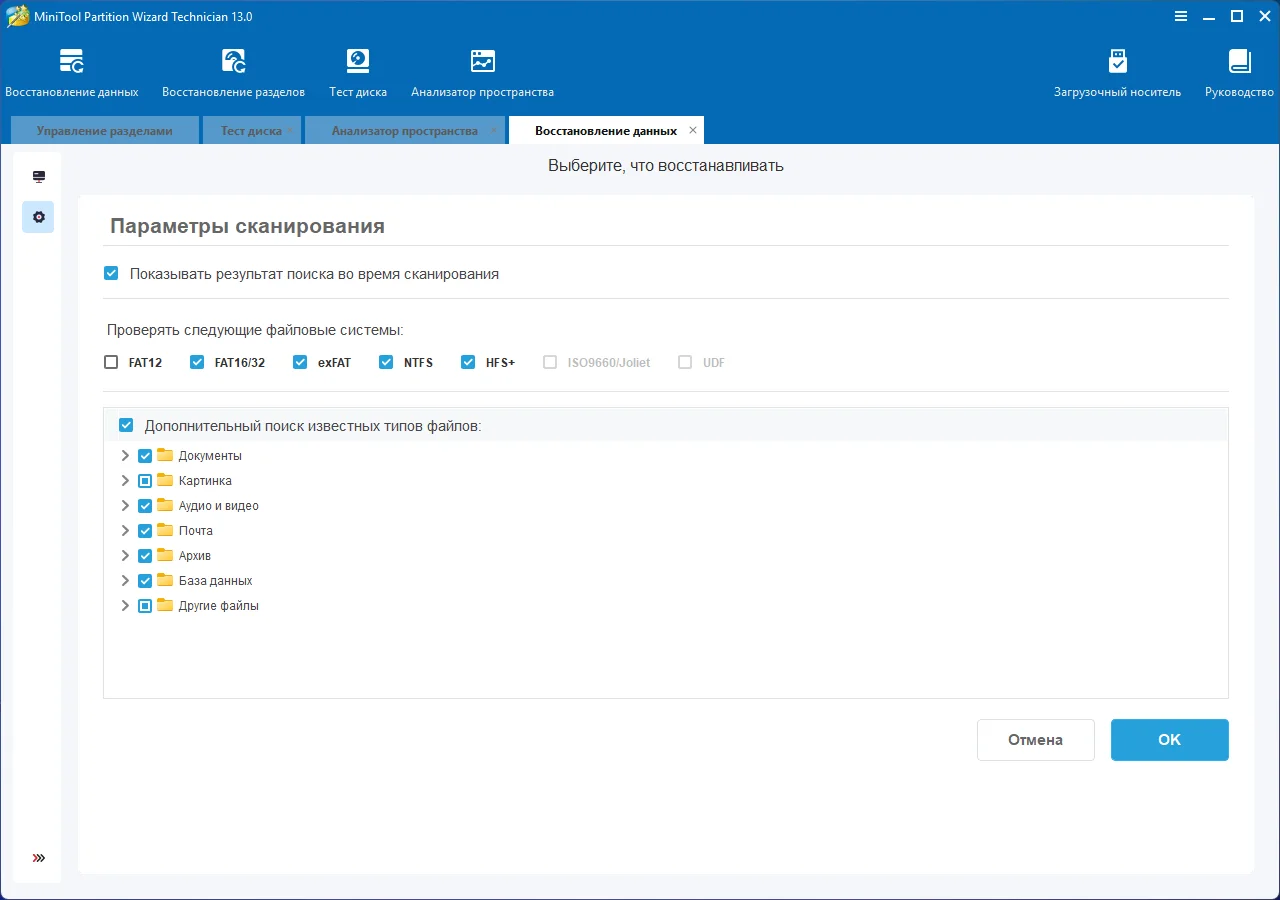Expand the Другие файлы tree node

tap(125, 606)
